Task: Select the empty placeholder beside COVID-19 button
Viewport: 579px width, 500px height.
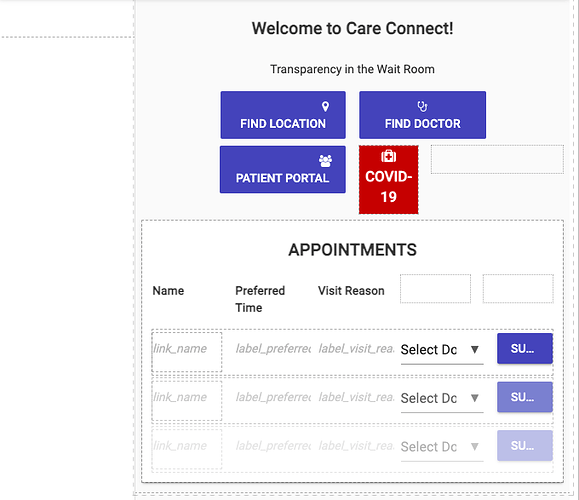Action: [x=497, y=159]
